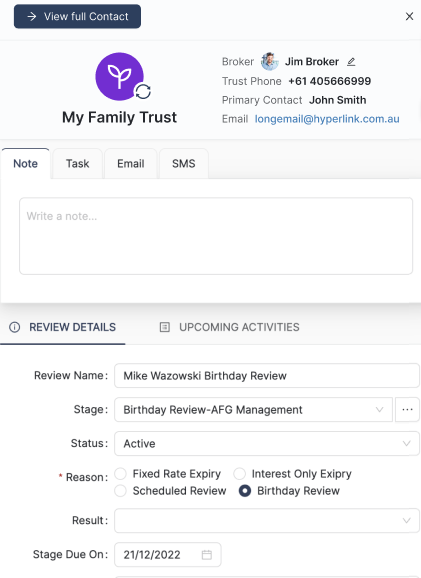Expand the empty Result dropdown
The image size is (421, 578).
point(267,520)
